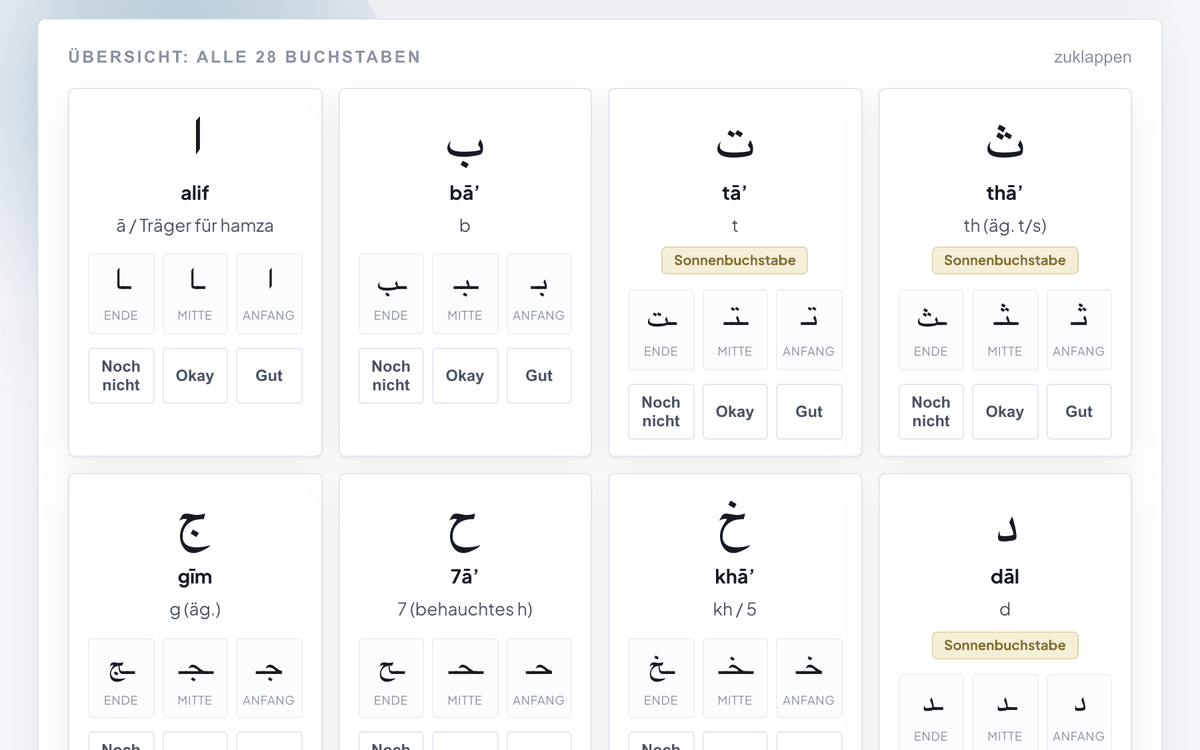Click the text 'th (äg. t/s)'
Viewport: 1200px width, 750px height.
pos(1005,226)
